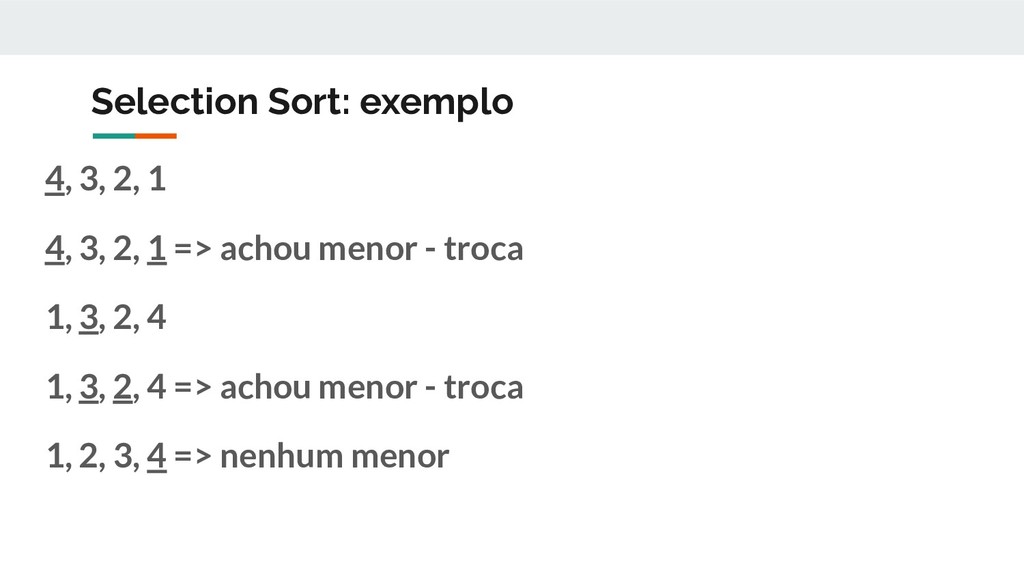
Task: Click the '=>' arrow before 'nenhum menor'
Action: [x=193, y=456]
